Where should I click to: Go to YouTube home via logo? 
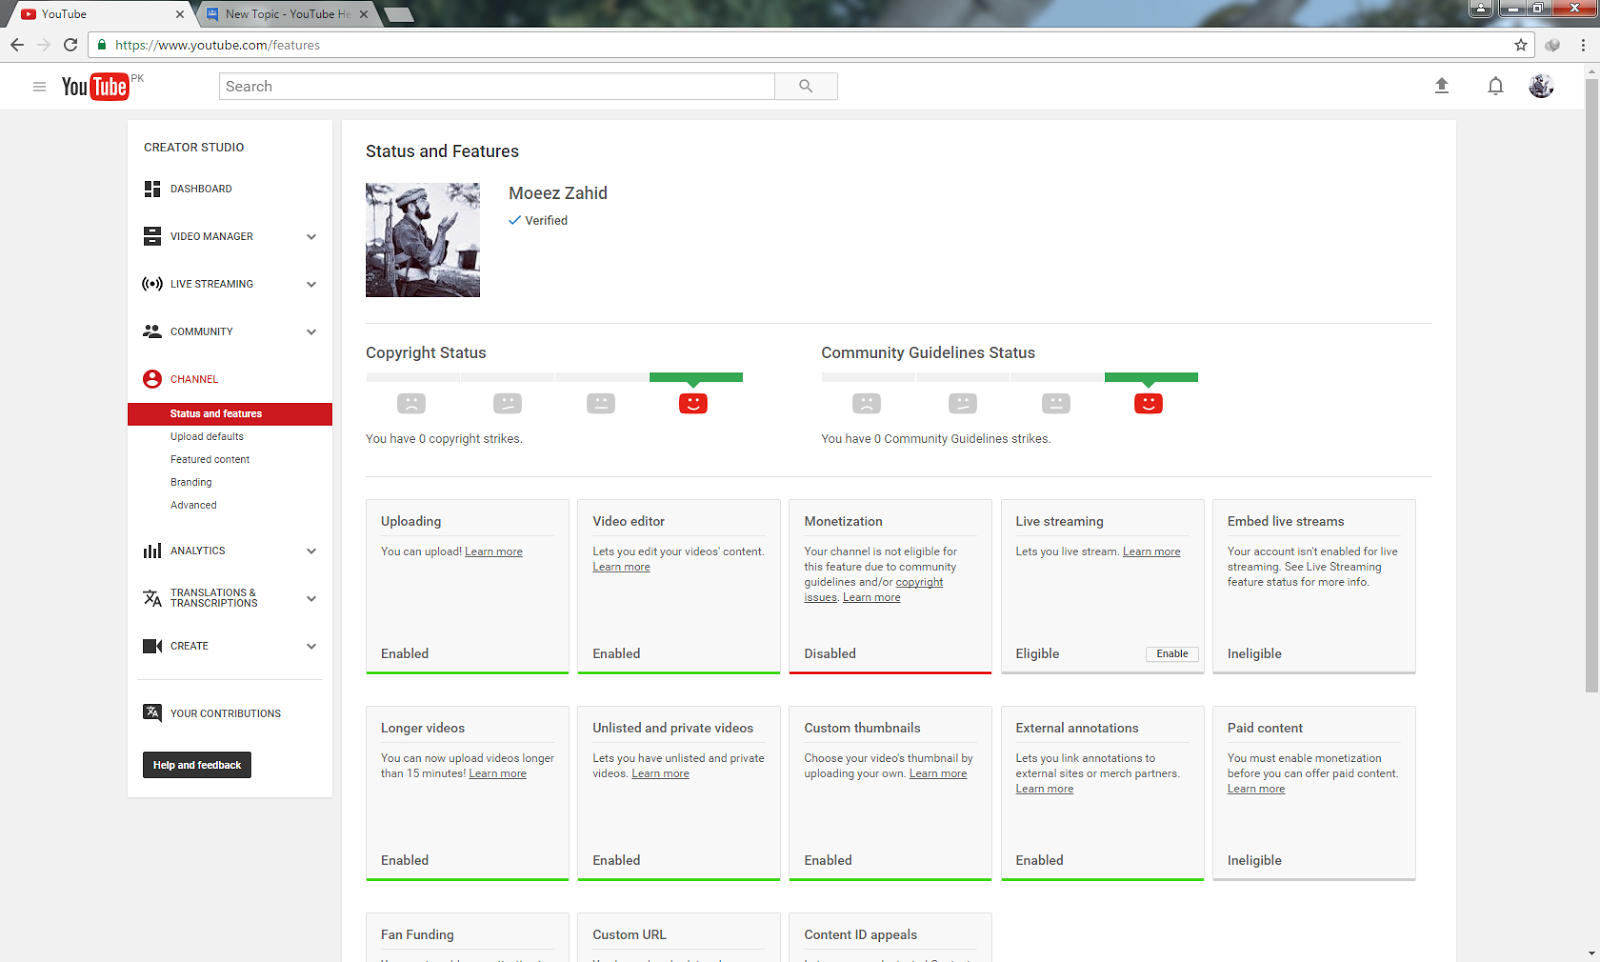(x=95, y=87)
